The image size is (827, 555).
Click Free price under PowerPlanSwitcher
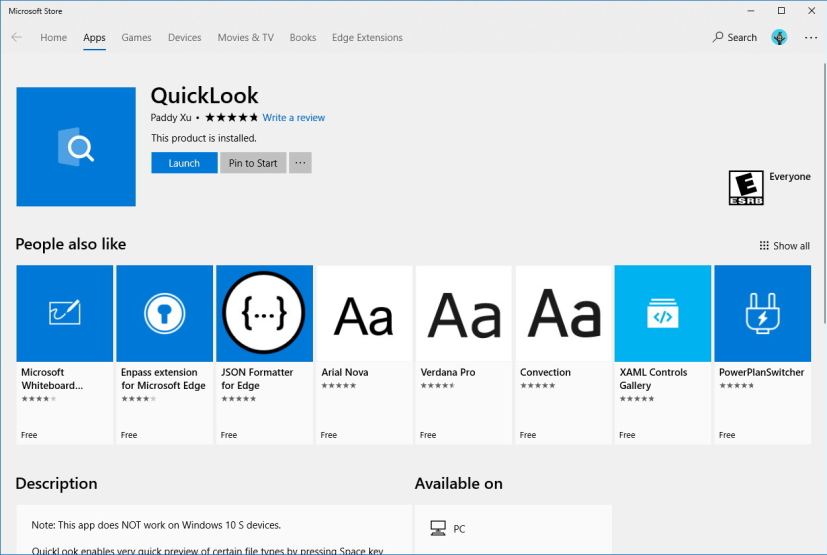[727, 435]
